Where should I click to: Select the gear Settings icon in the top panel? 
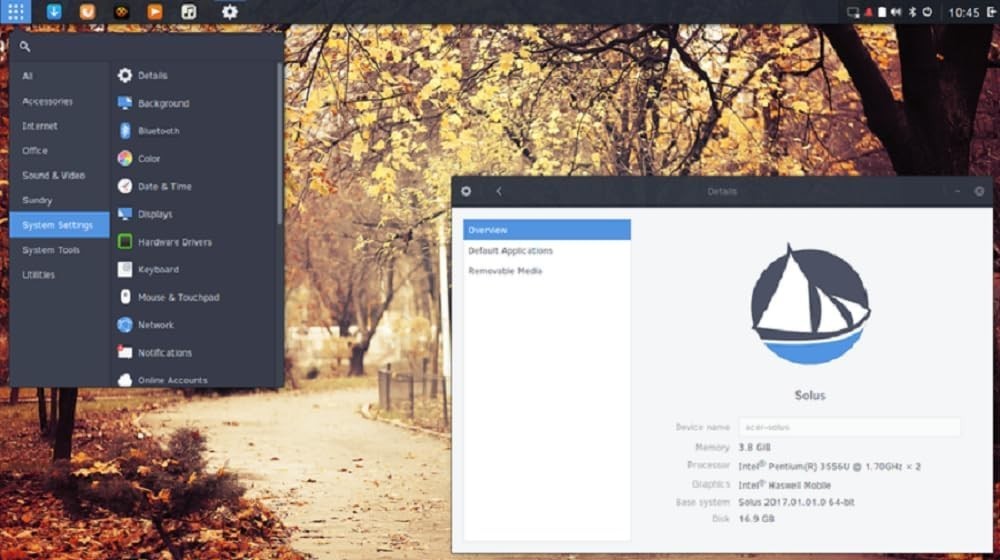230,11
